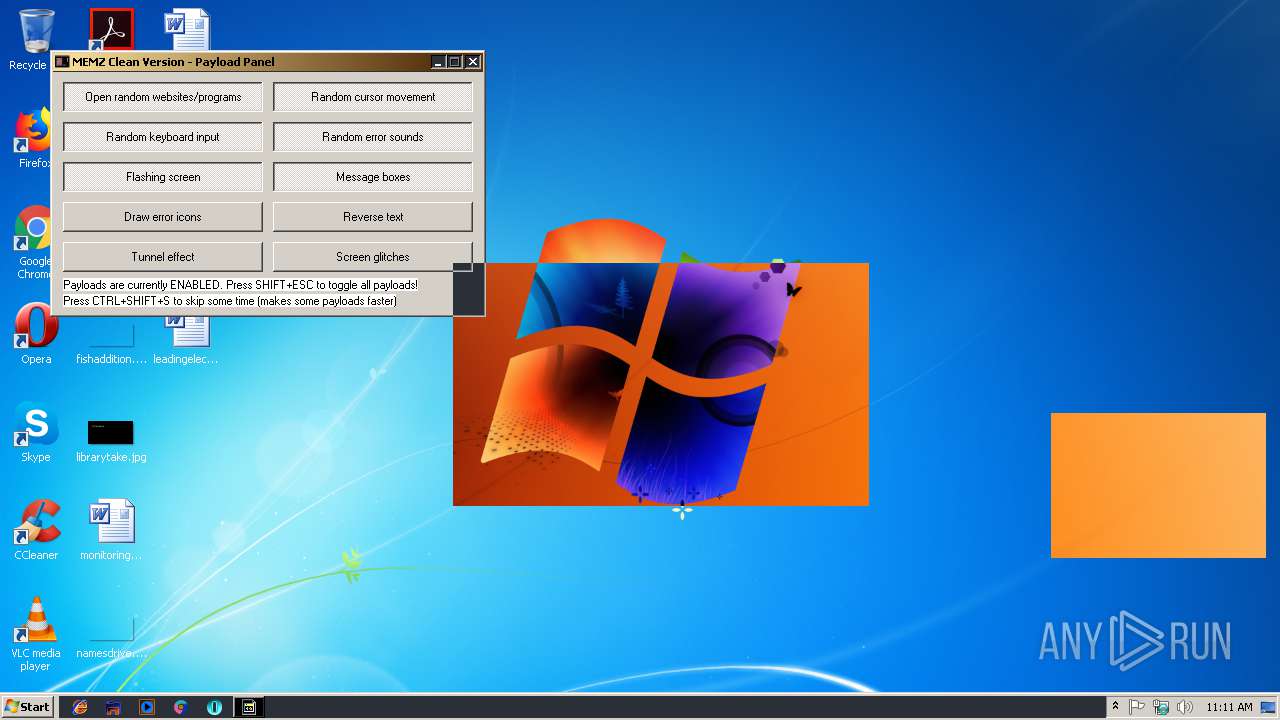
Task: Click the 'Press CTRL+SHIFT+S to skip' hint text
Action: pyautogui.click(x=230, y=301)
